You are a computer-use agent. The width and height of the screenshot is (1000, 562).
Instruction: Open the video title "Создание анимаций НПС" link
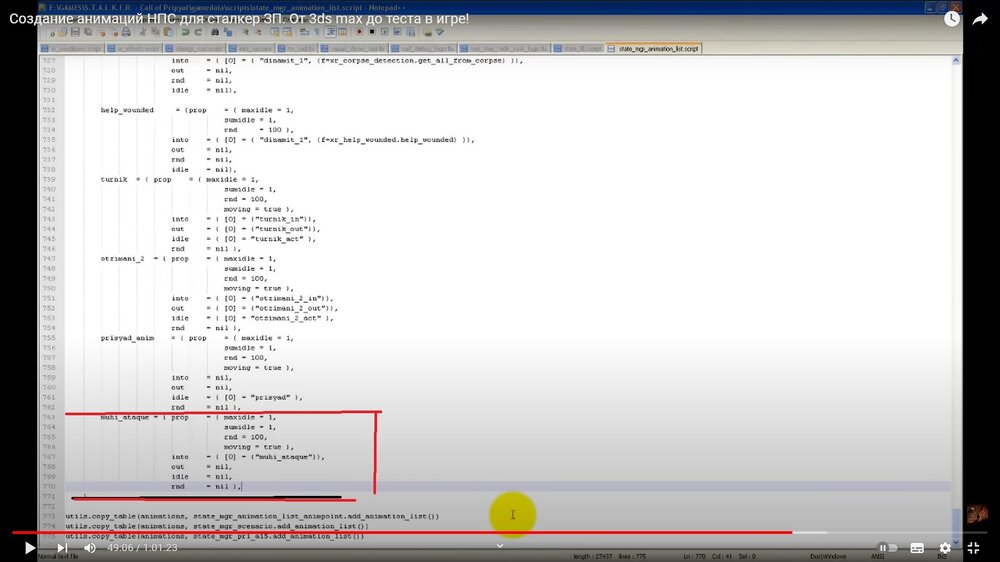239,19
